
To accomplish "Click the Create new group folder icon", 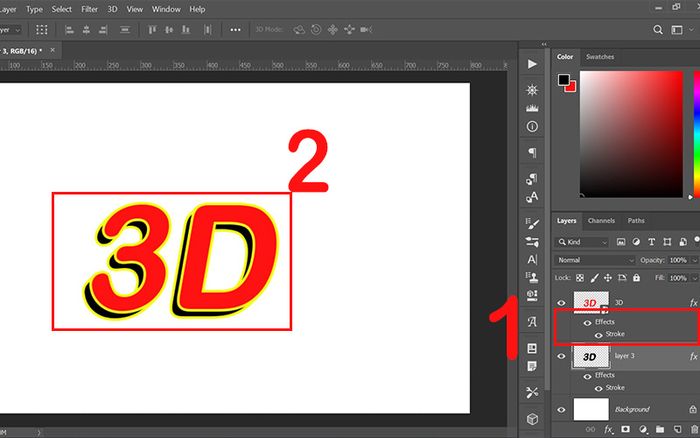I will coord(660,429).
